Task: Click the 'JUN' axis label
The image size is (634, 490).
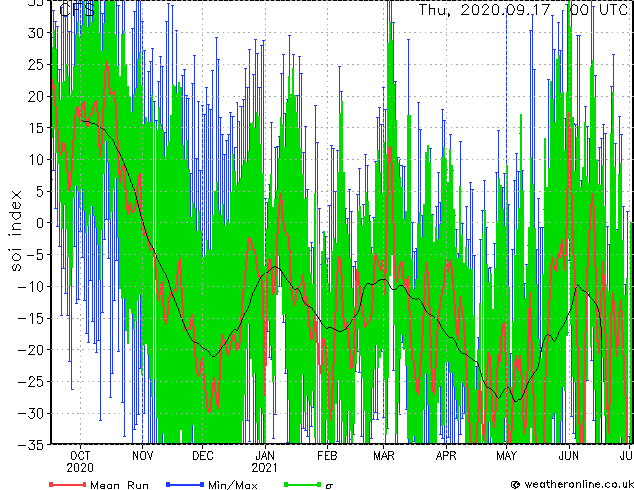Action: pyautogui.click(x=568, y=456)
